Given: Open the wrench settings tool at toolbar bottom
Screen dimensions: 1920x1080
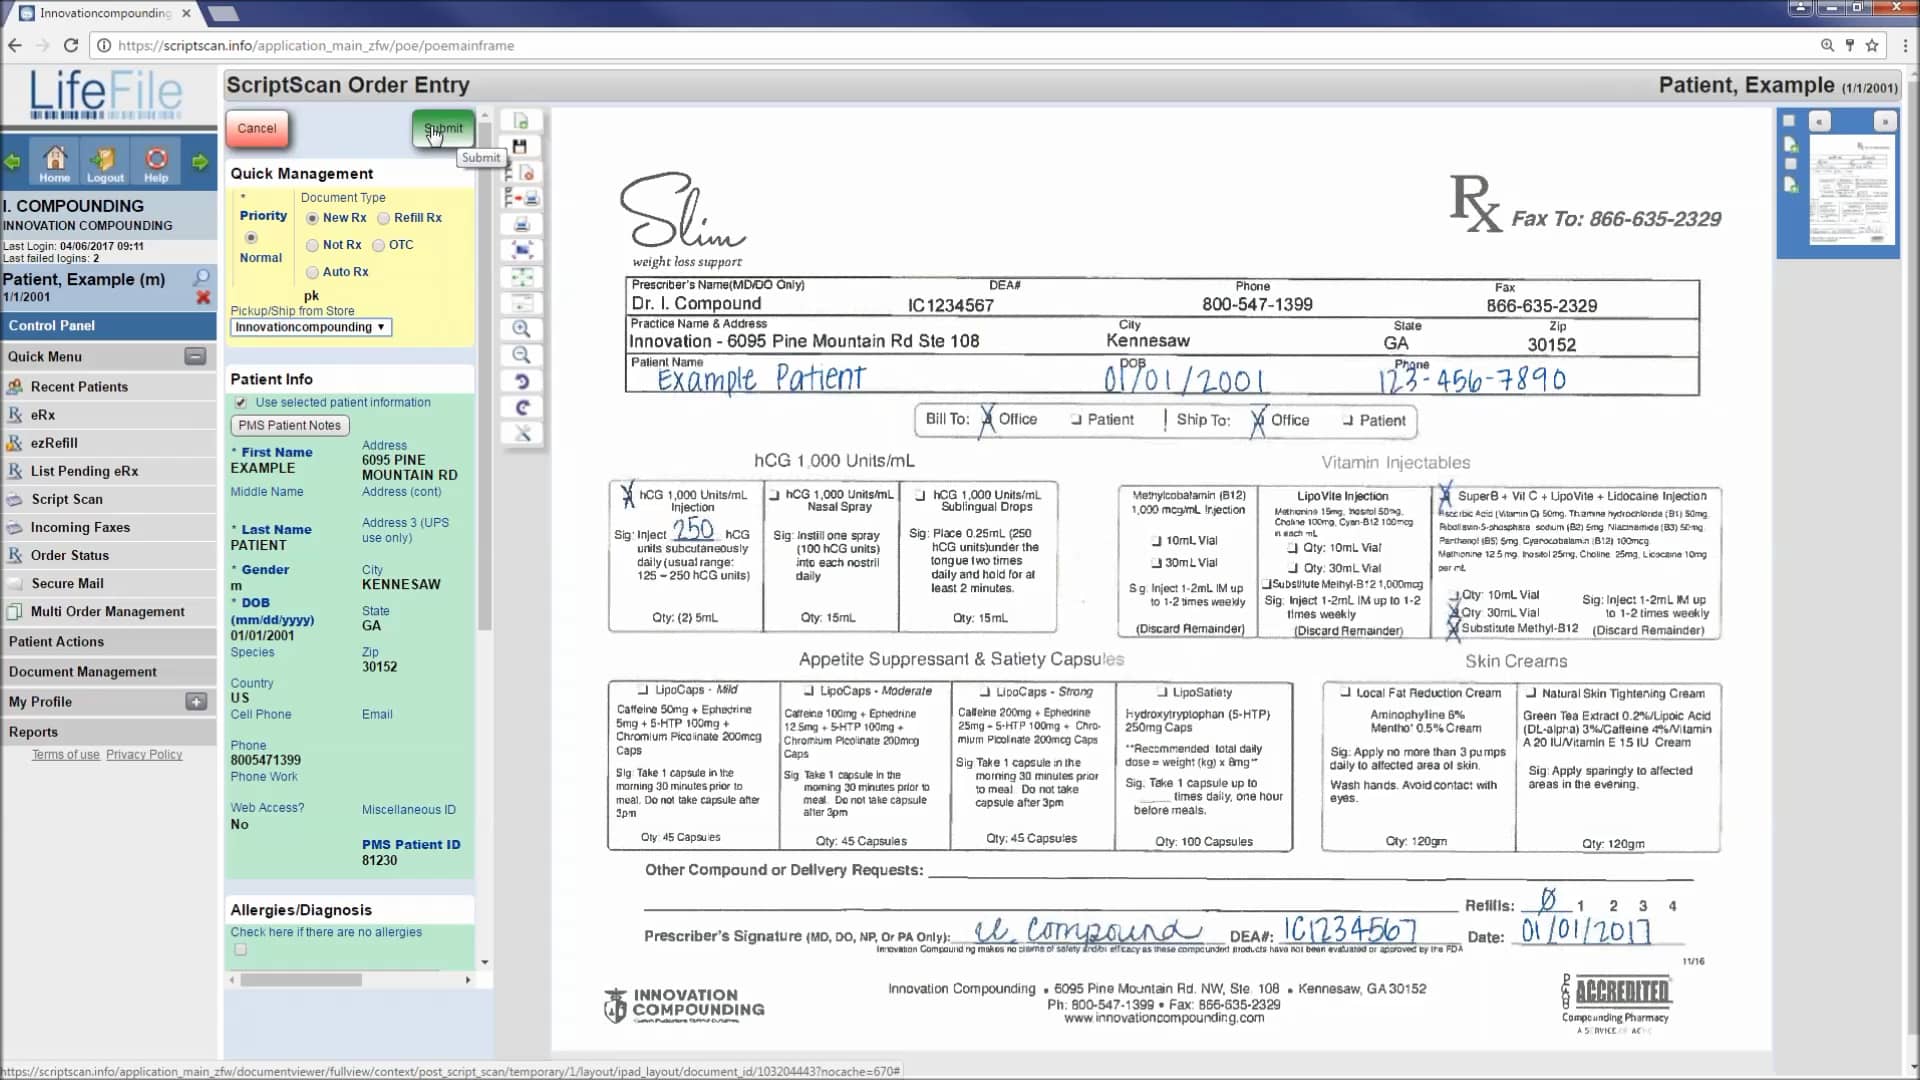Looking at the screenshot, I should pos(521,432).
